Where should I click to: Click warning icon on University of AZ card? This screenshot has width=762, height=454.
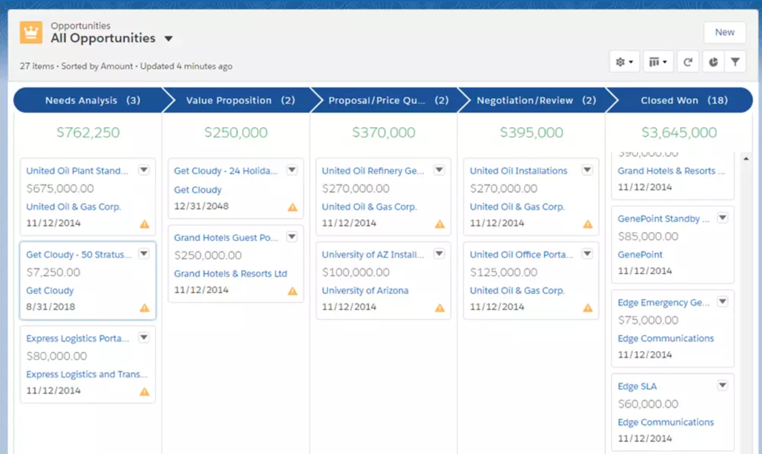pos(440,308)
